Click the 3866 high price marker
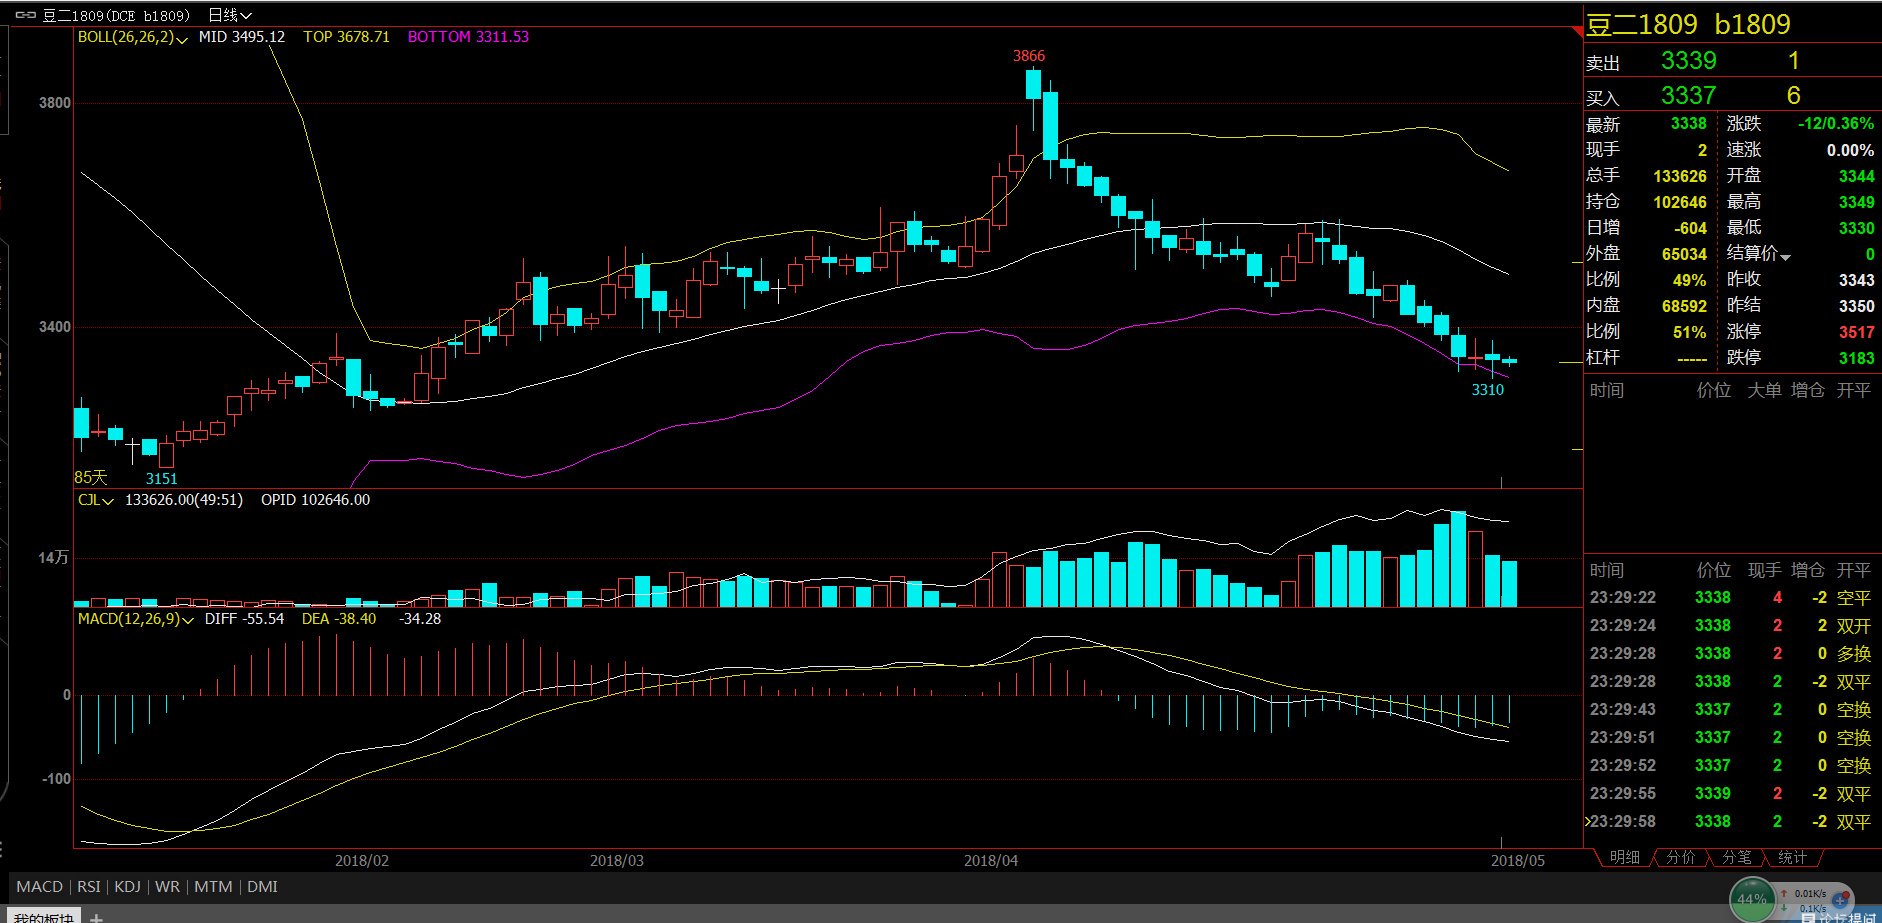Image resolution: width=1882 pixels, height=923 pixels. pos(1029,56)
